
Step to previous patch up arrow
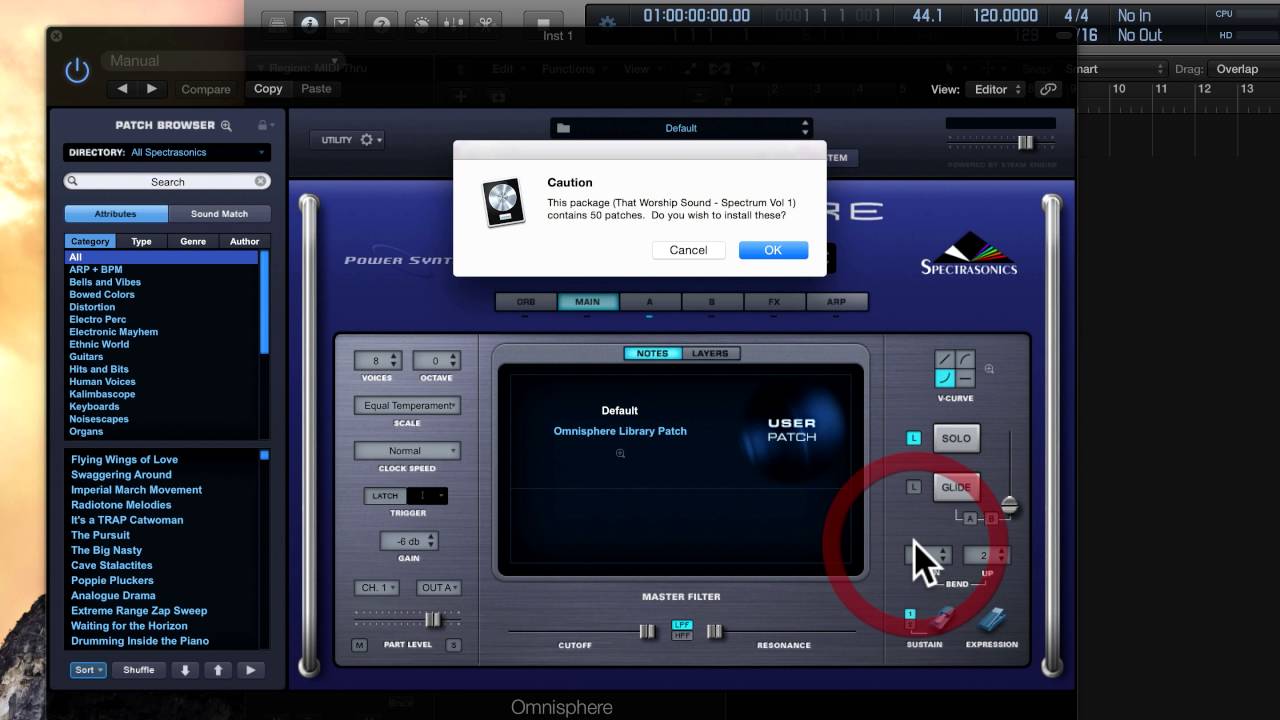click(218, 670)
